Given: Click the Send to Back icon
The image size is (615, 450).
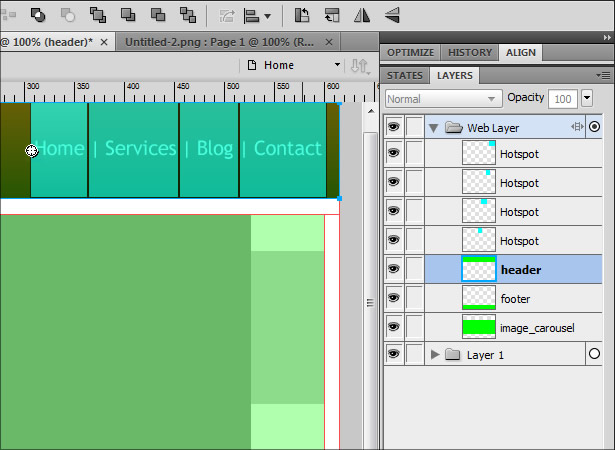Looking at the screenshot, I should 188,16.
